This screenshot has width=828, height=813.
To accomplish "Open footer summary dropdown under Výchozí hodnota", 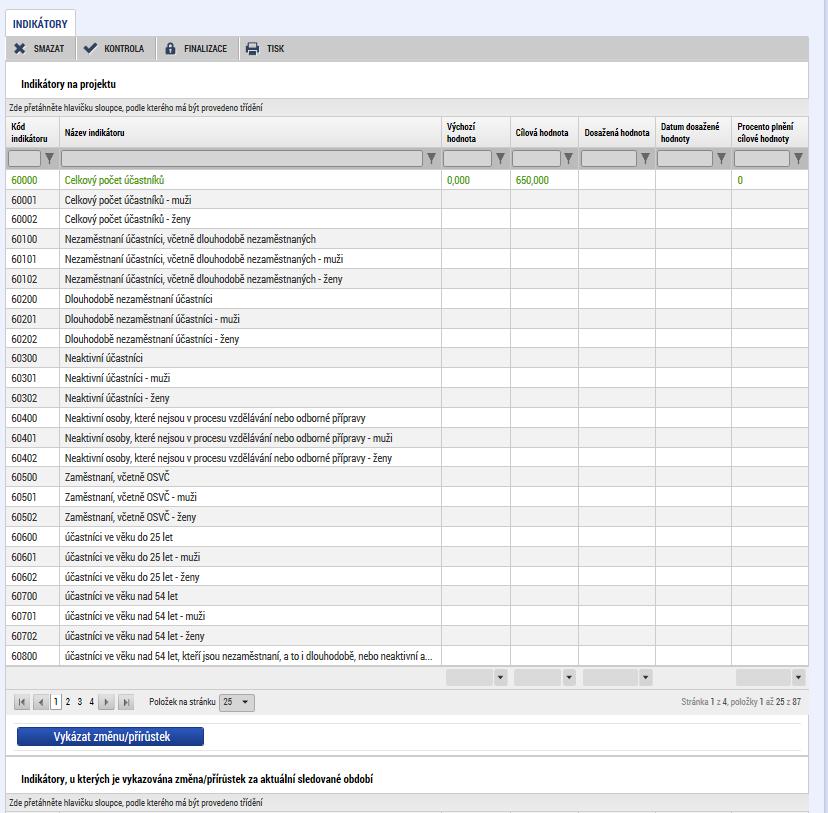I will pyautogui.click(x=500, y=677).
